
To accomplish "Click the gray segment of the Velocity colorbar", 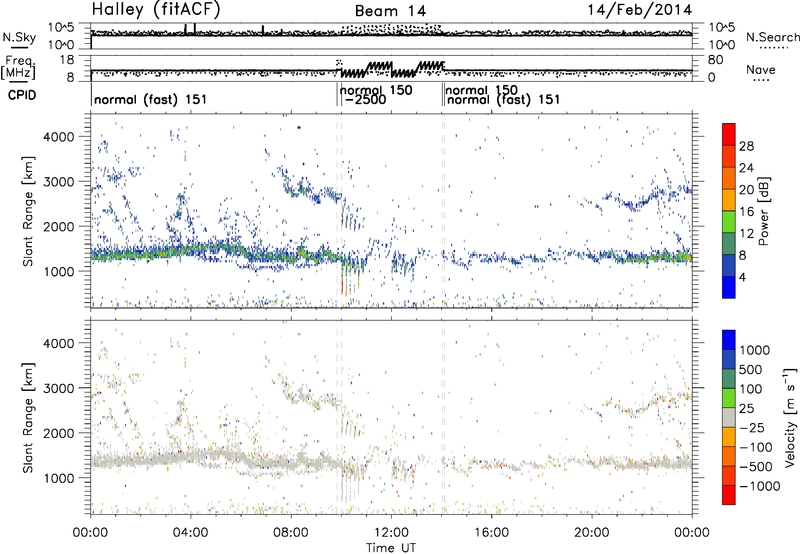I will point(729,417).
